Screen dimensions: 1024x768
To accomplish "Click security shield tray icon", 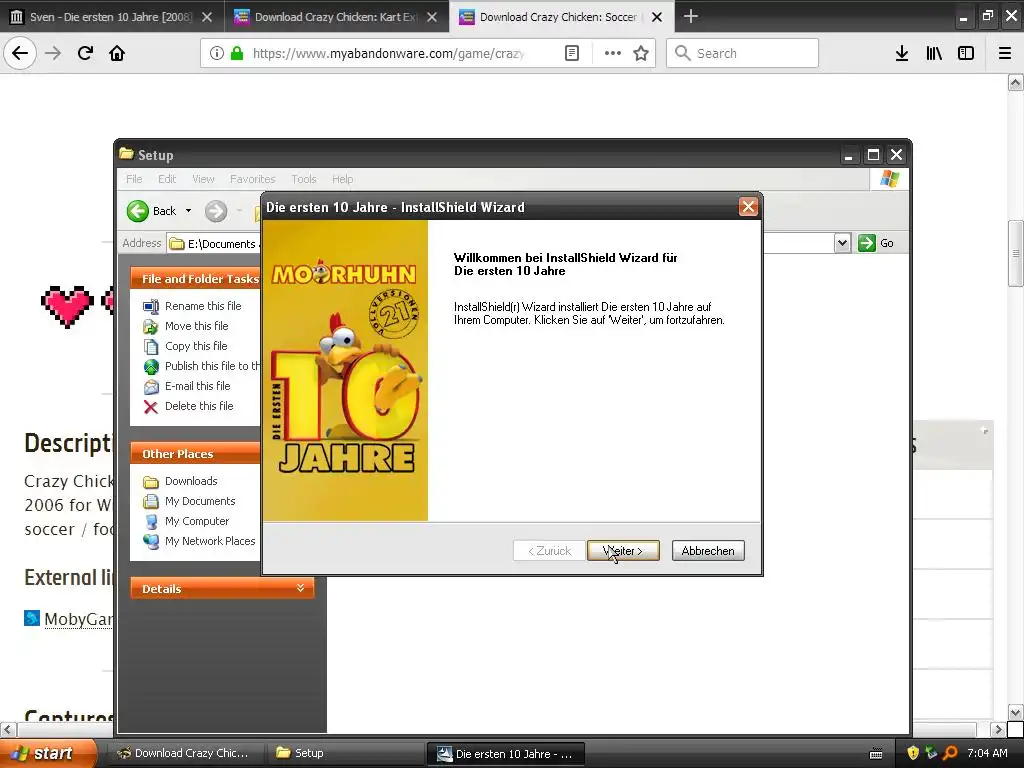I will 913,753.
